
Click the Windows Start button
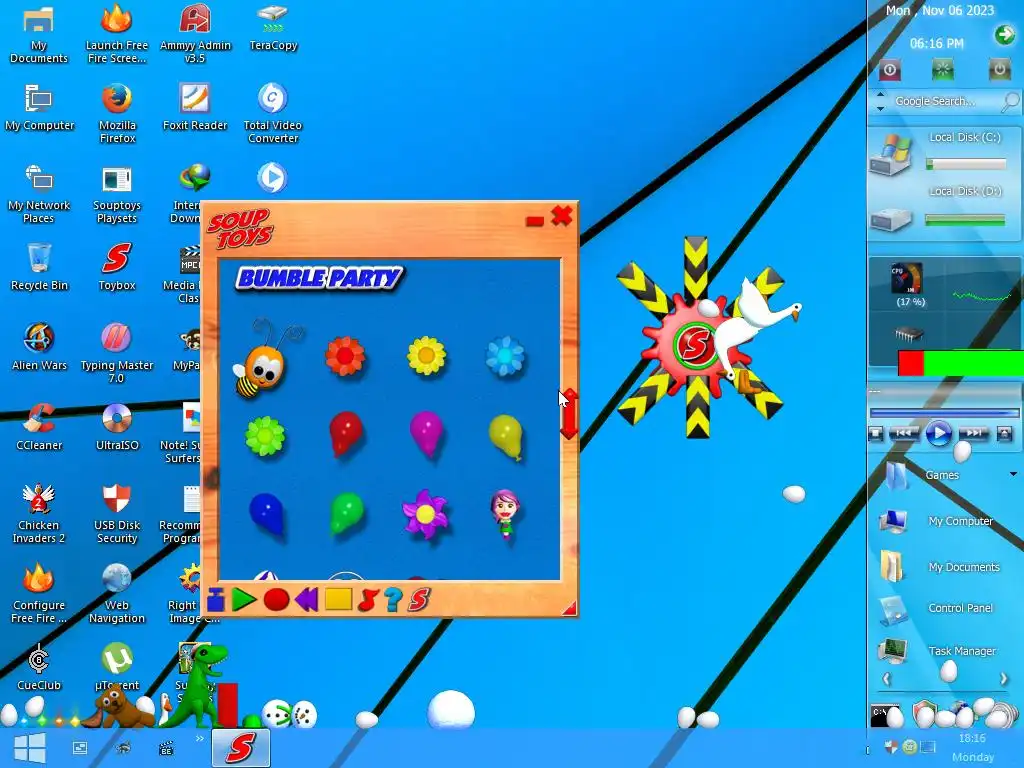tap(29, 748)
